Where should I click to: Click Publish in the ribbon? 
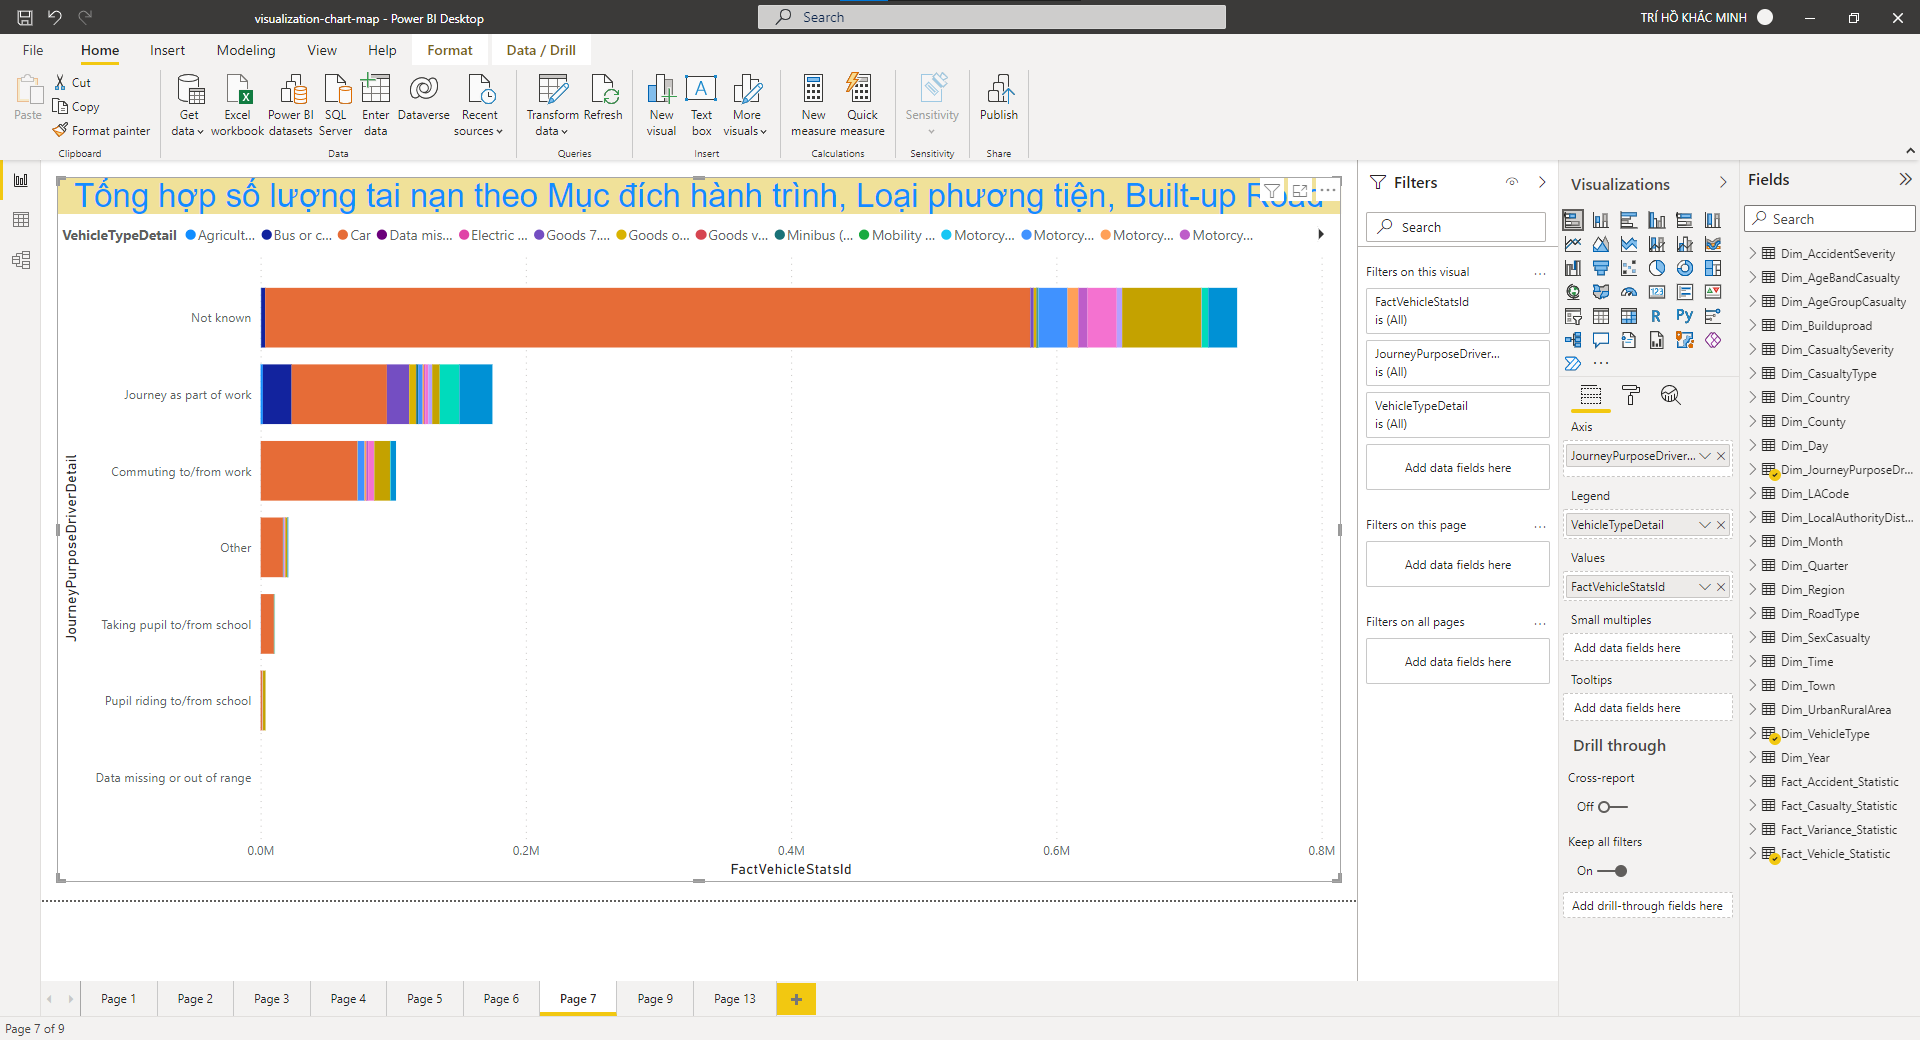pyautogui.click(x=999, y=98)
